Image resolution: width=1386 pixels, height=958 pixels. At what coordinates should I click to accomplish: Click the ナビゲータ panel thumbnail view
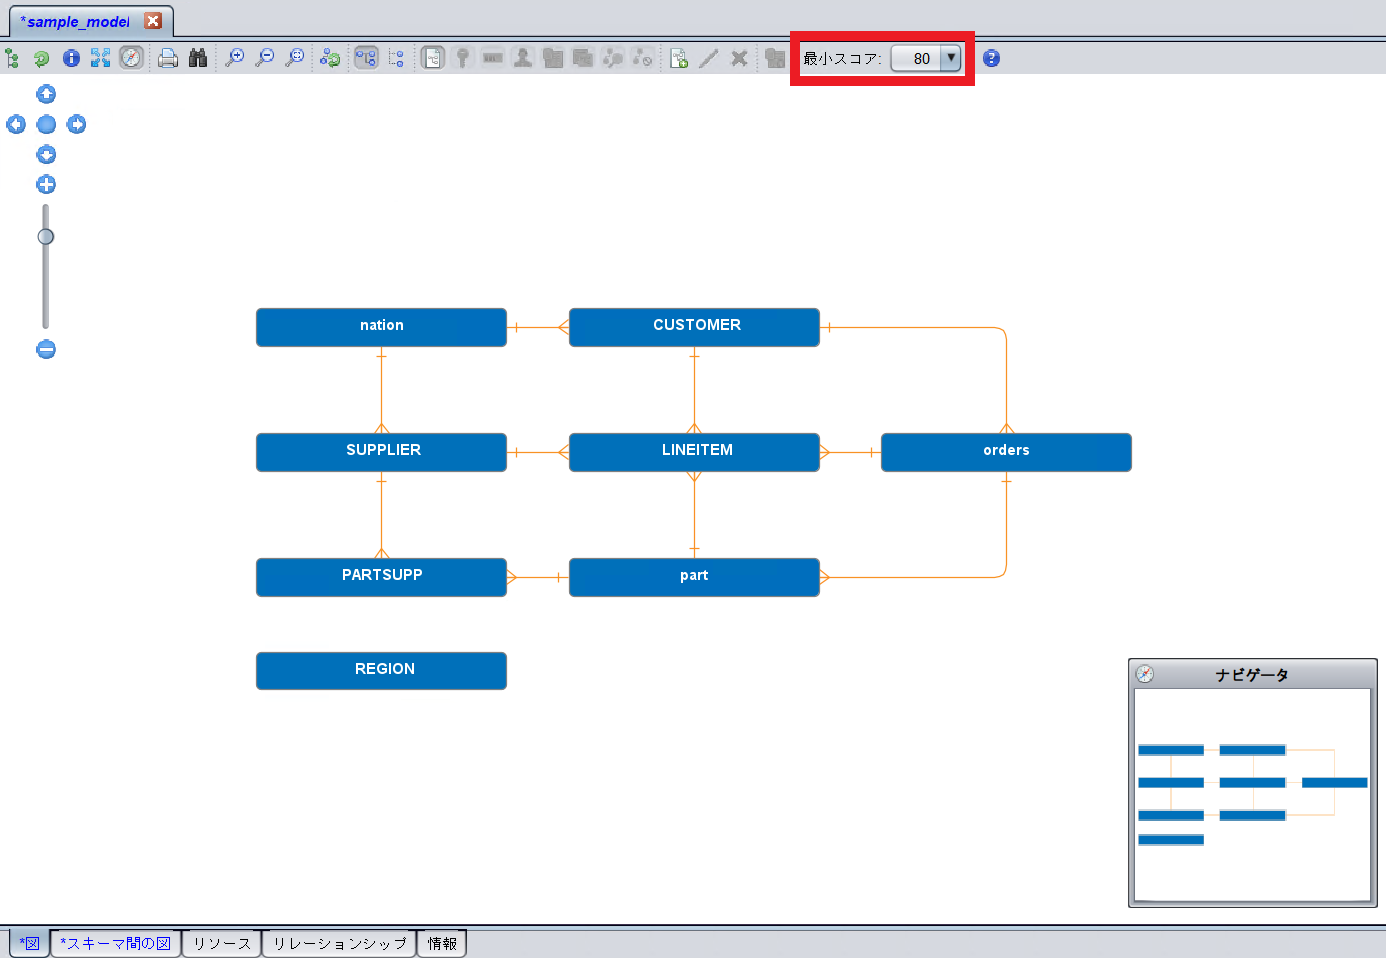1252,794
